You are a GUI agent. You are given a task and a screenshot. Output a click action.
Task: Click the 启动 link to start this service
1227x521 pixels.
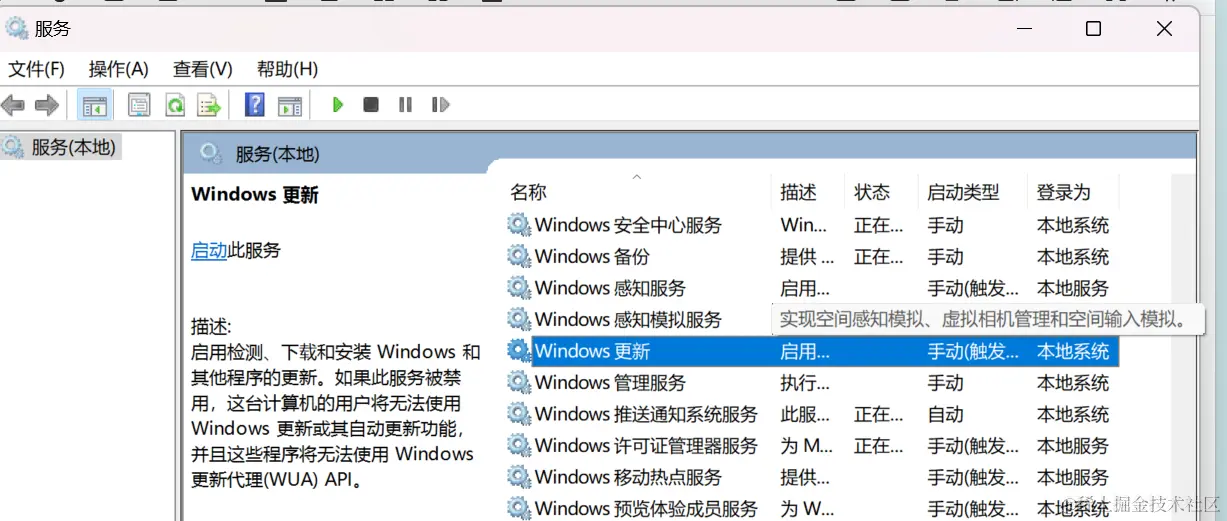[209, 250]
